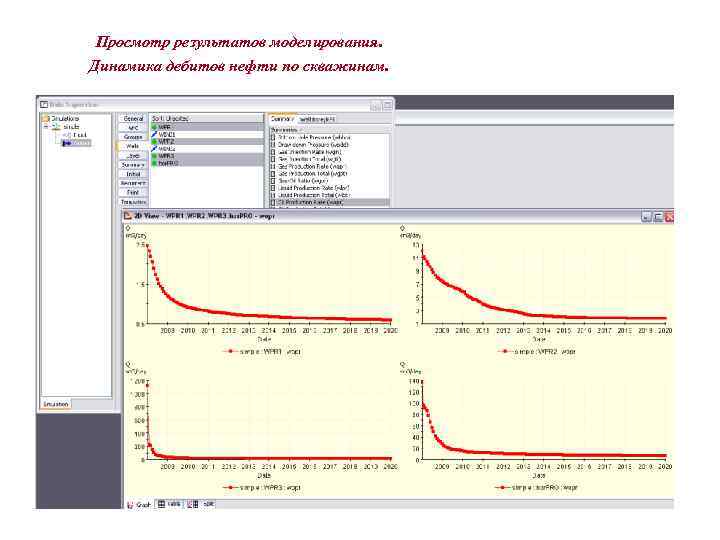
Task: Select injector well WINJ1 row
Action: 208,135
